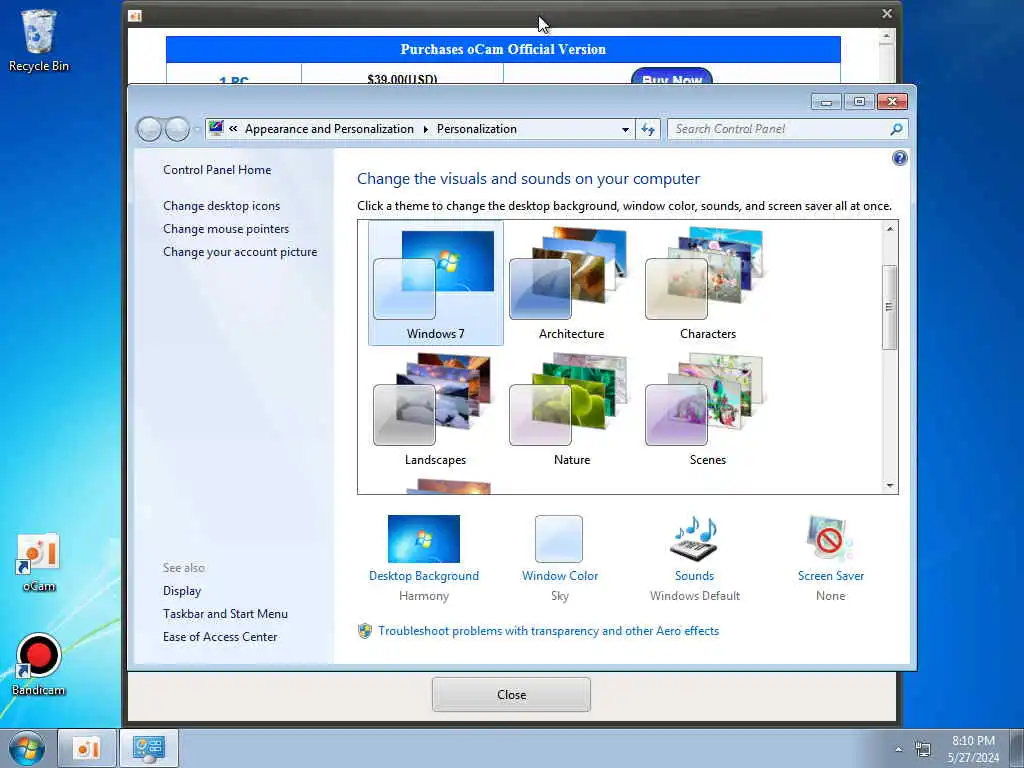Pick the Nature theme
Image resolution: width=1024 pixels, height=768 pixels.
(571, 409)
